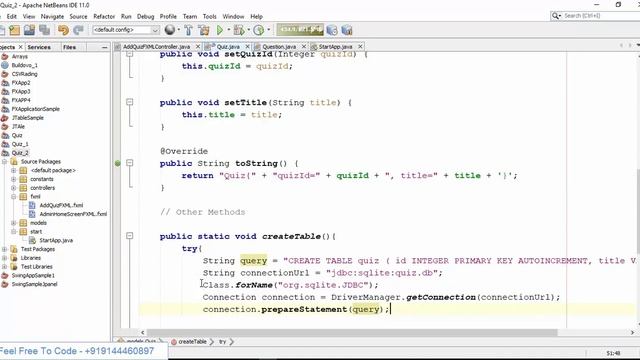This screenshot has width=640, height=360.
Task: Open the Refactor menu
Action: click(x=104, y=16)
